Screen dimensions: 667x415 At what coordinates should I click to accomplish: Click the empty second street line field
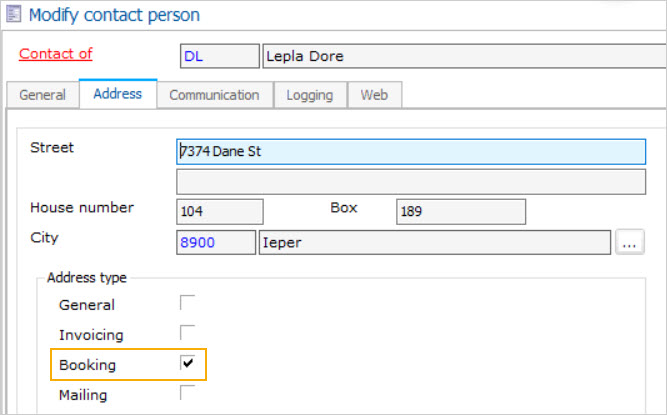(410, 181)
